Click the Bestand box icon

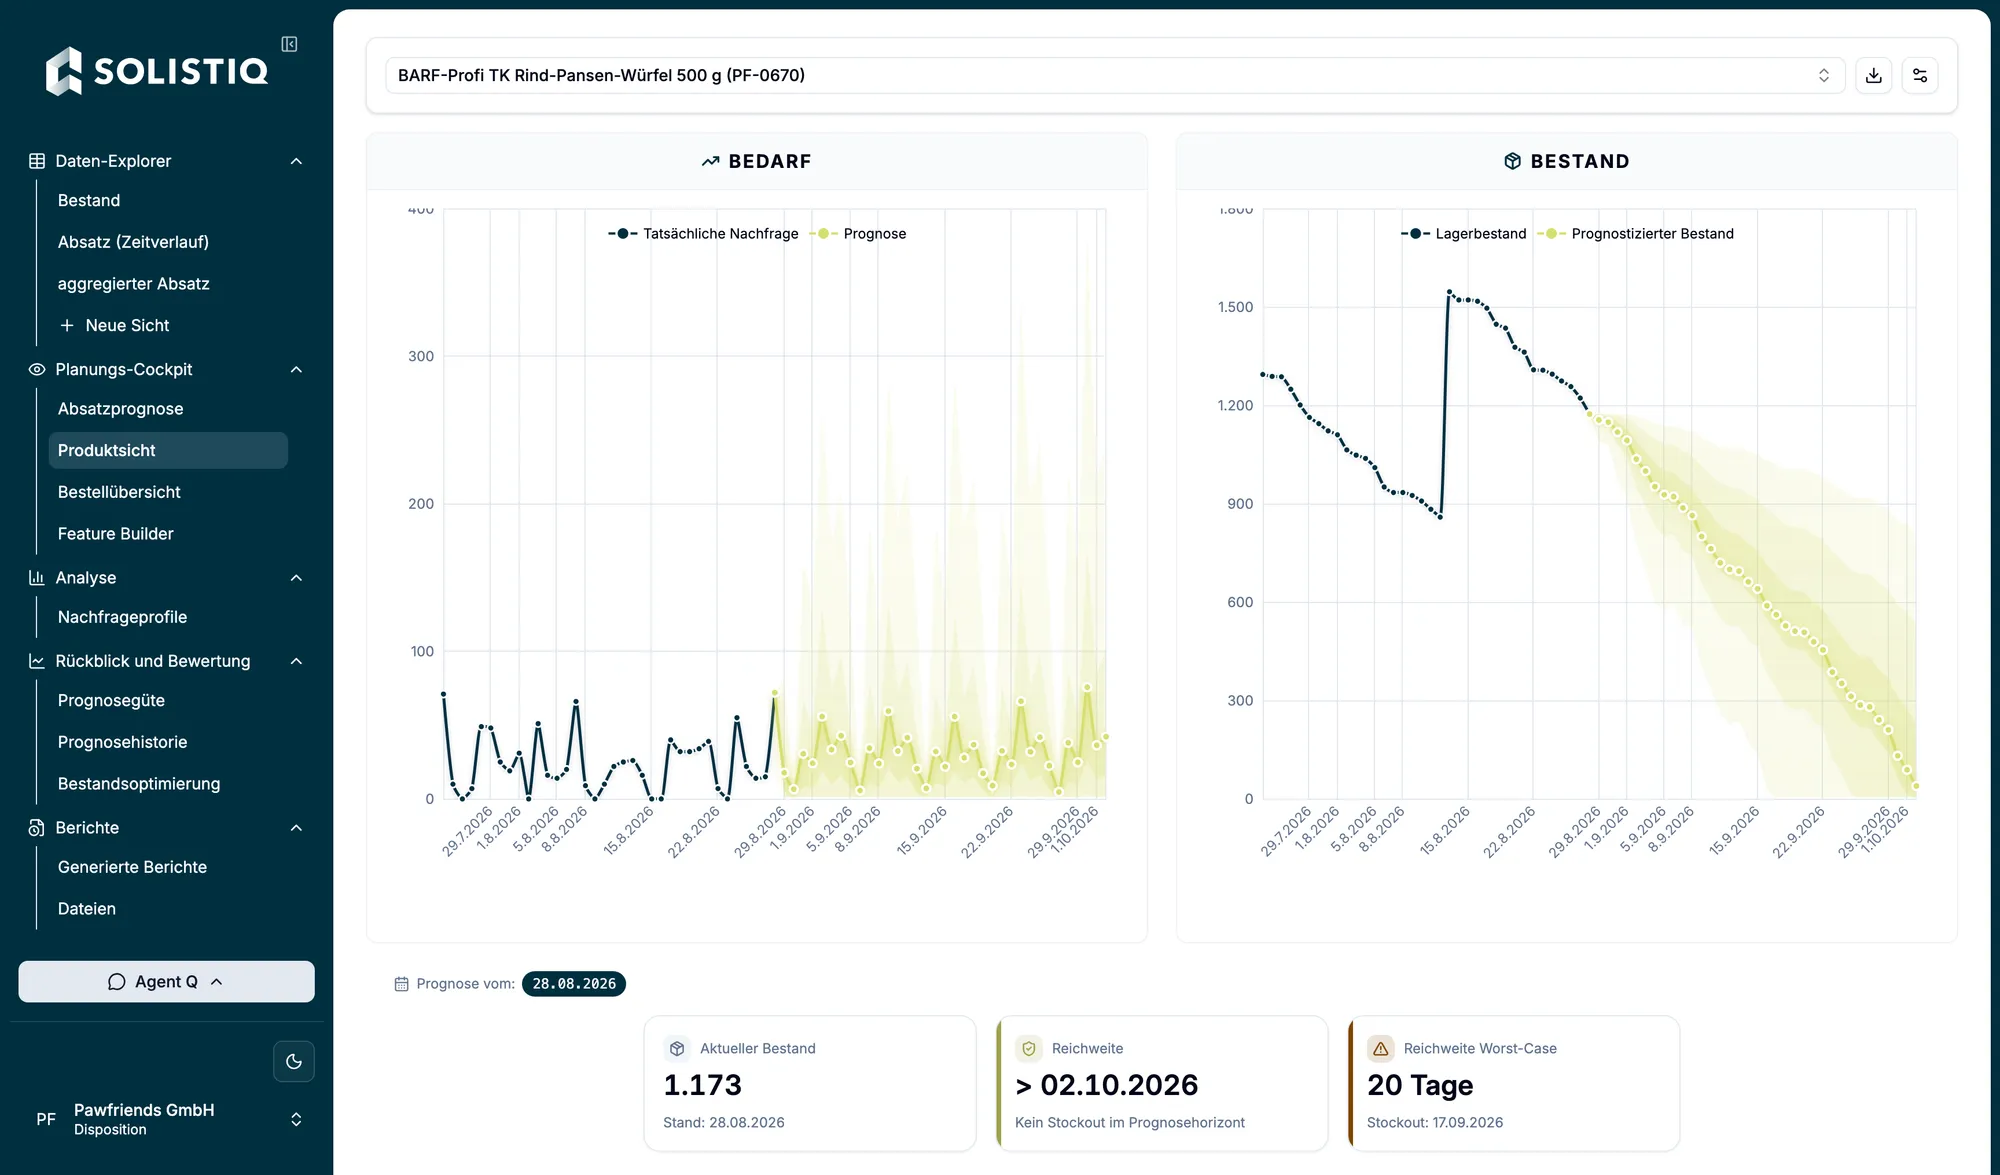coord(1513,161)
